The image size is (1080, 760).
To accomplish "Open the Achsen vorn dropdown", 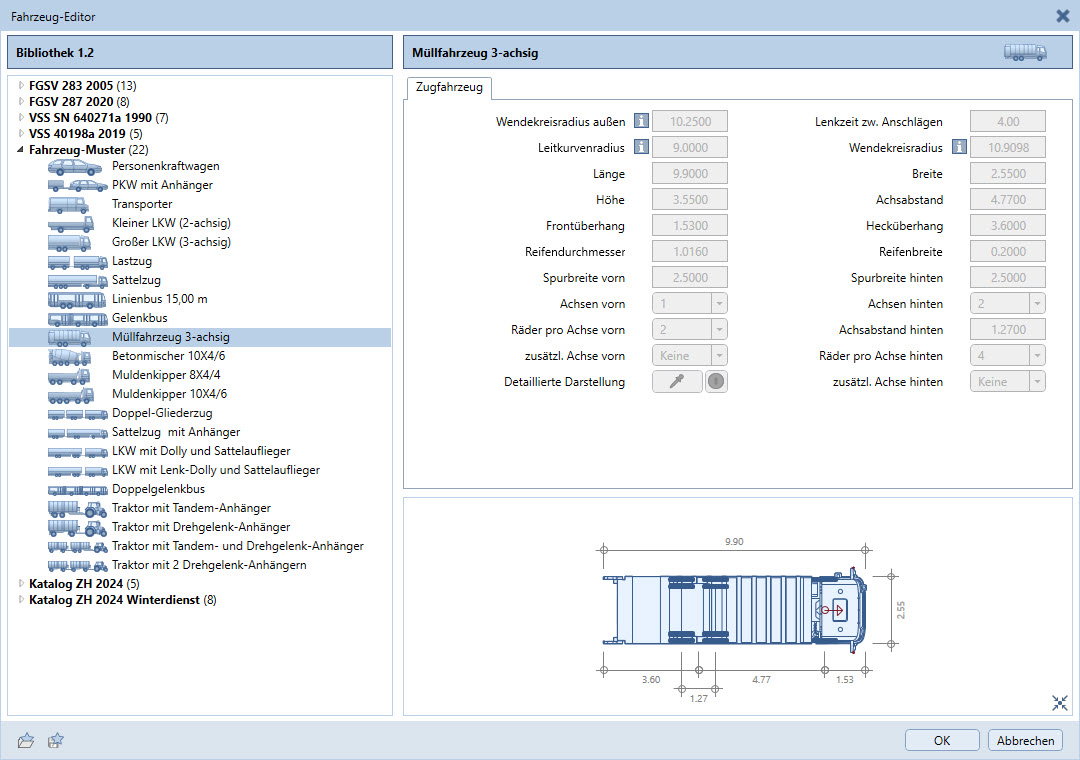I will tap(718, 304).
